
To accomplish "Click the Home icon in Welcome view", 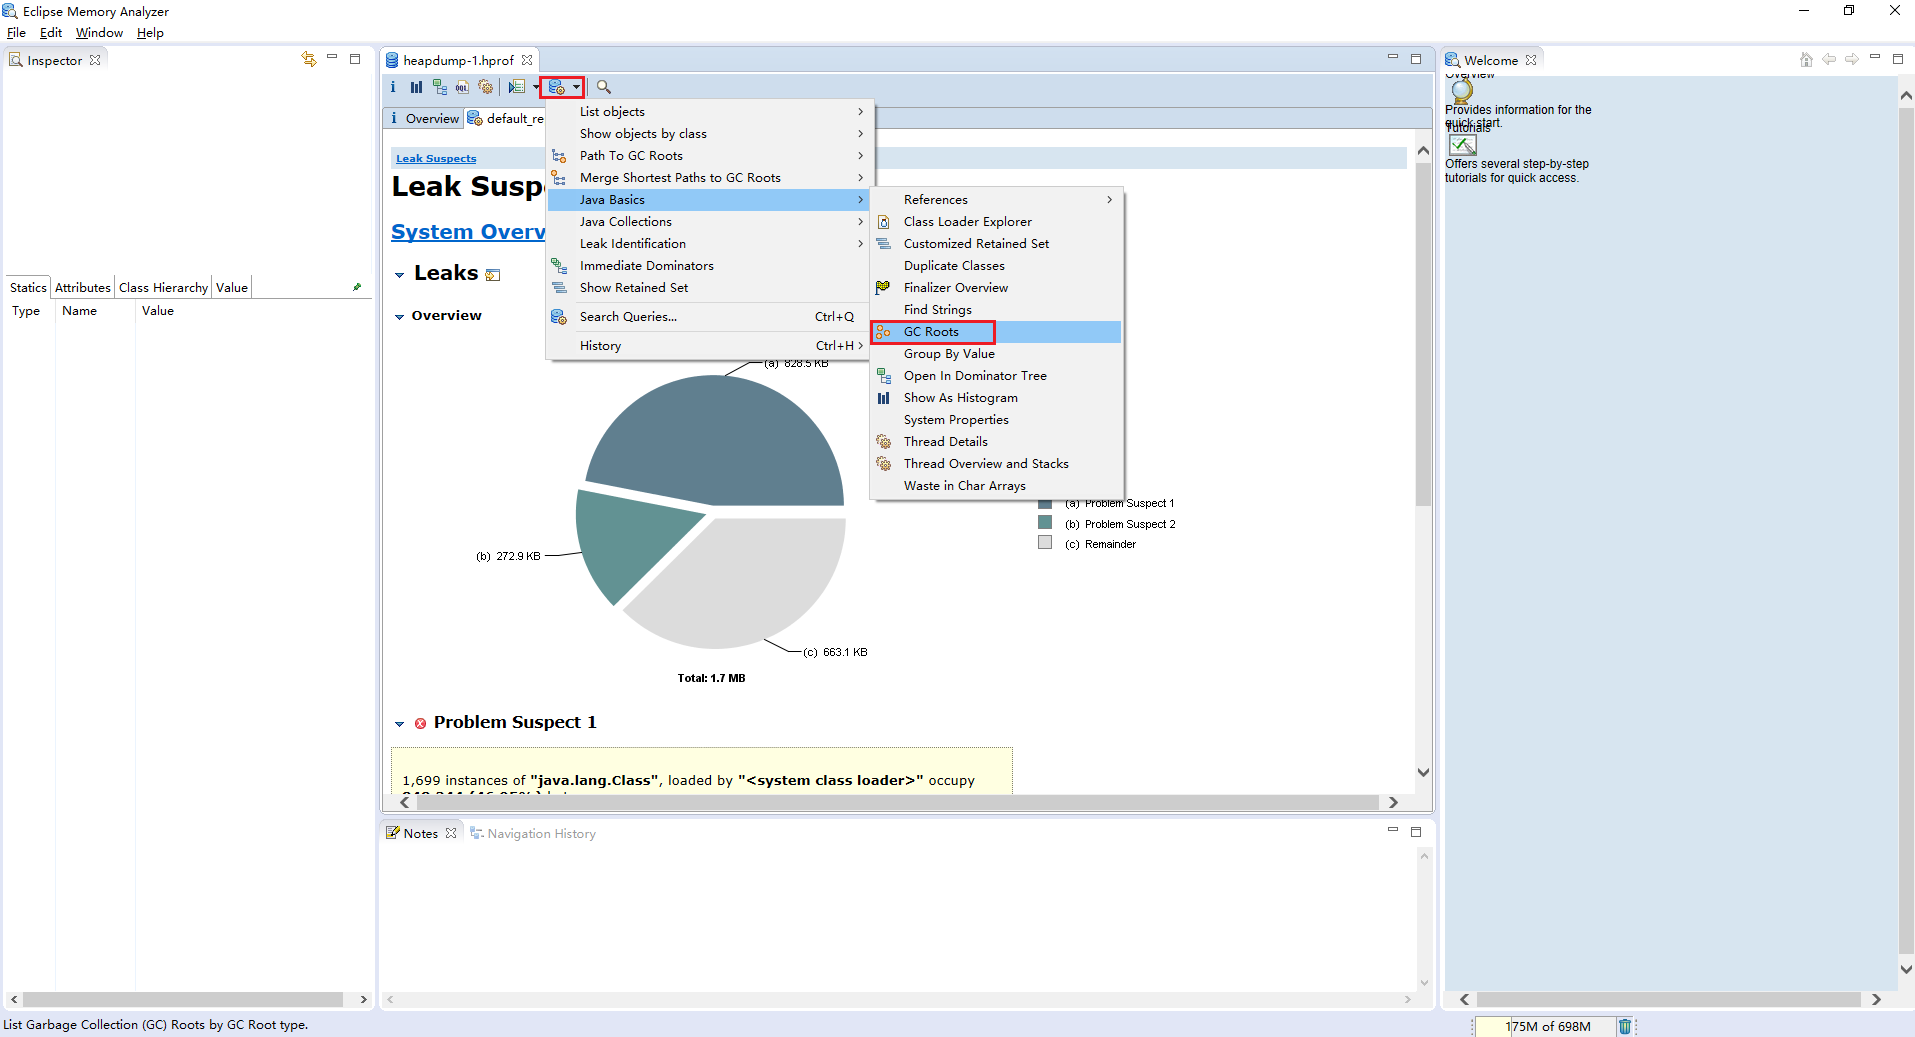I will pos(1806,60).
